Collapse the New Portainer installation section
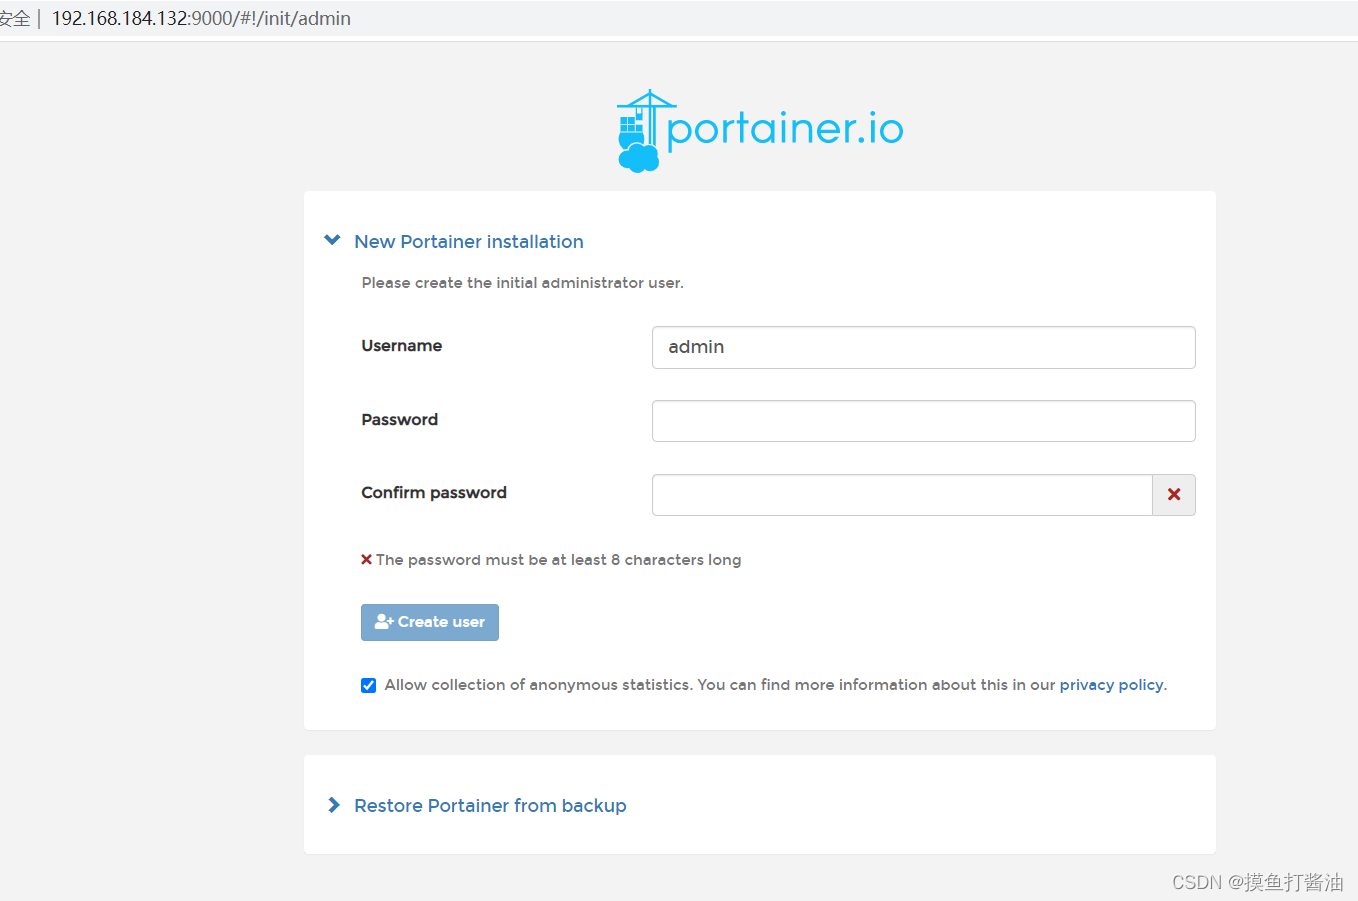 (x=454, y=241)
